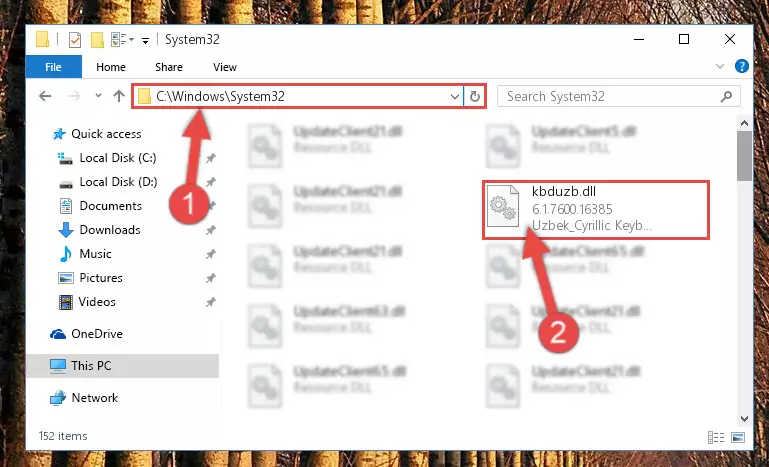The height and width of the screenshot is (467, 769).
Task: Switch to large icons view button
Action: (738, 437)
